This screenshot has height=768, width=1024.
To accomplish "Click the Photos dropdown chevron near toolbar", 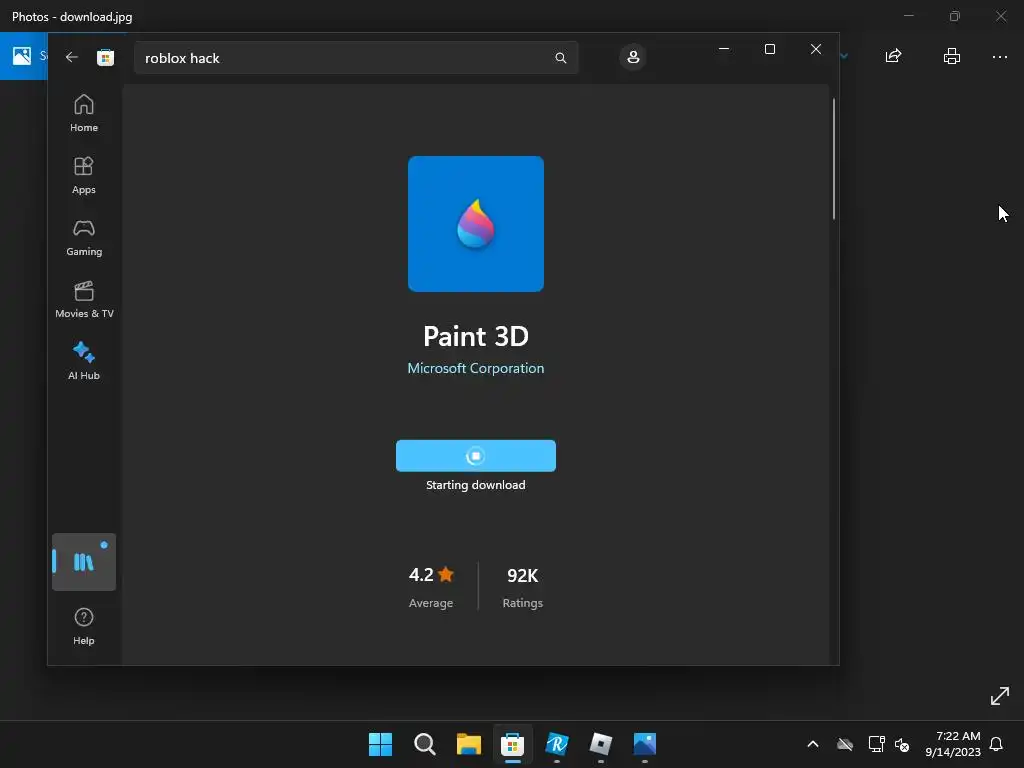I will (x=844, y=56).
